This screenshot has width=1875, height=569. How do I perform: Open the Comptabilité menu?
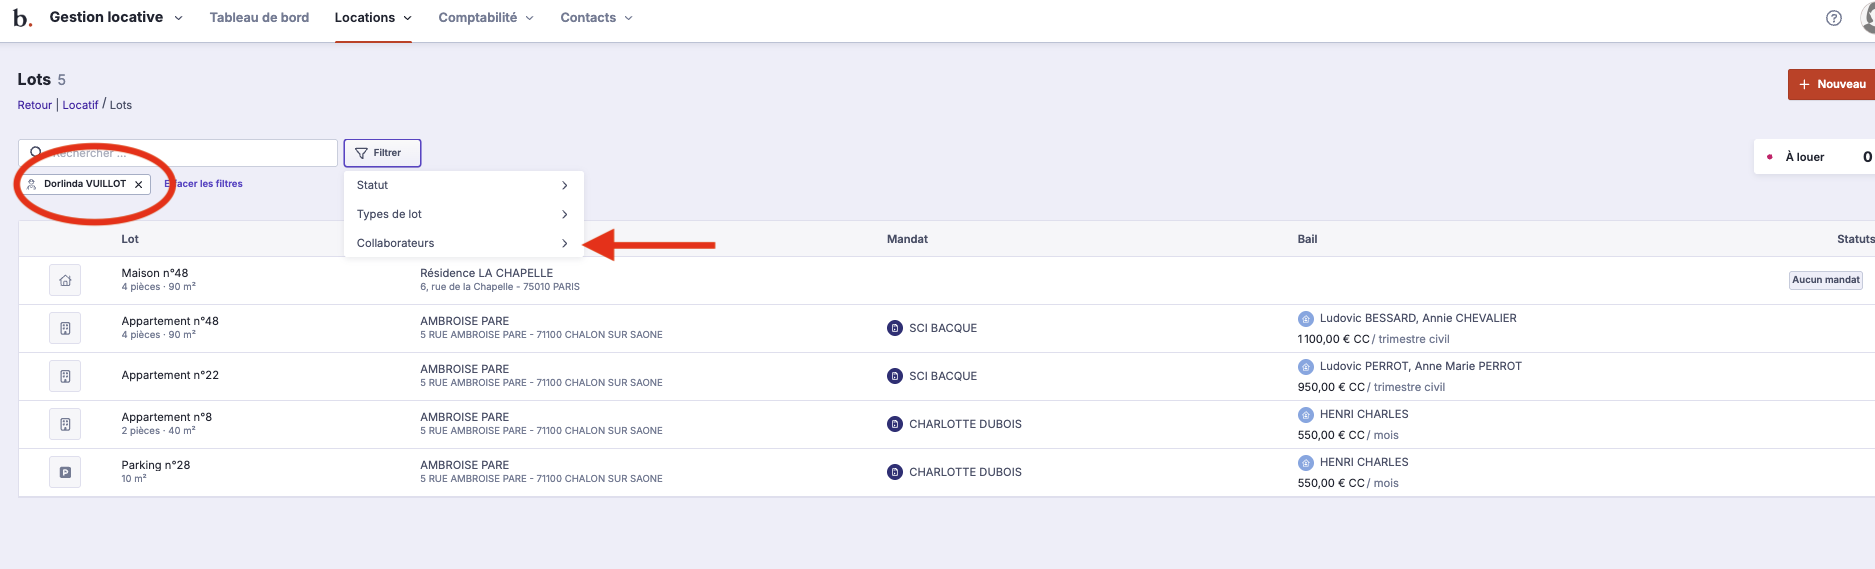pyautogui.click(x=485, y=18)
